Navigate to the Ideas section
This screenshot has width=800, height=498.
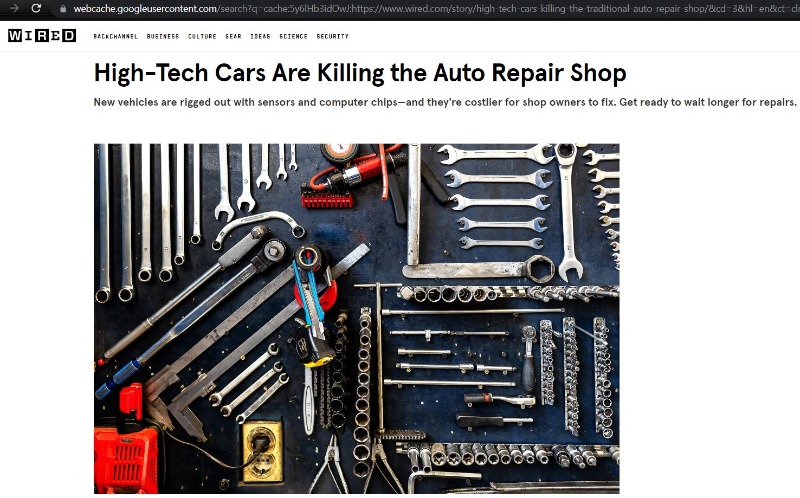pyautogui.click(x=260, y=36)
